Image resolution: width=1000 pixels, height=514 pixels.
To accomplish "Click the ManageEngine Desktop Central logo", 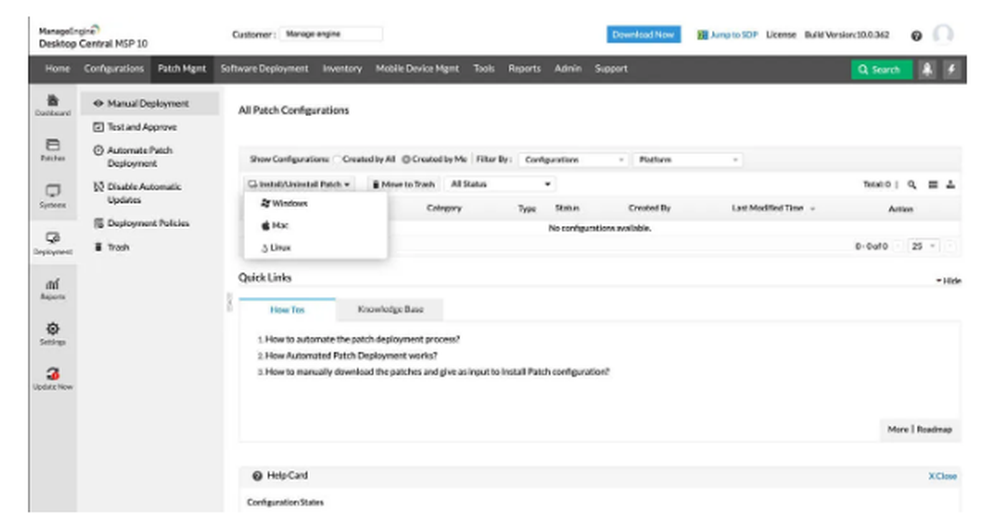I will [x=92, y=37].
